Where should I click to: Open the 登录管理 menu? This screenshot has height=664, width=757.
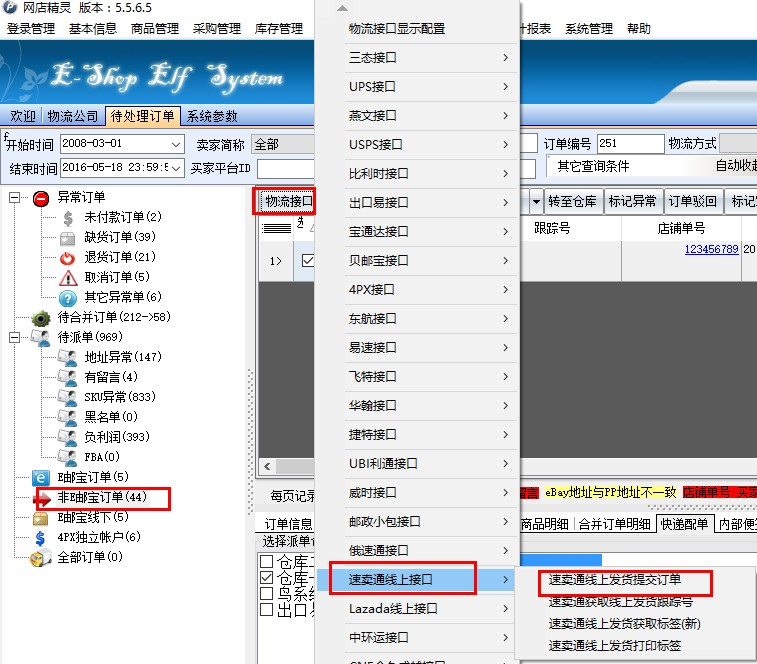coord(31,29)
